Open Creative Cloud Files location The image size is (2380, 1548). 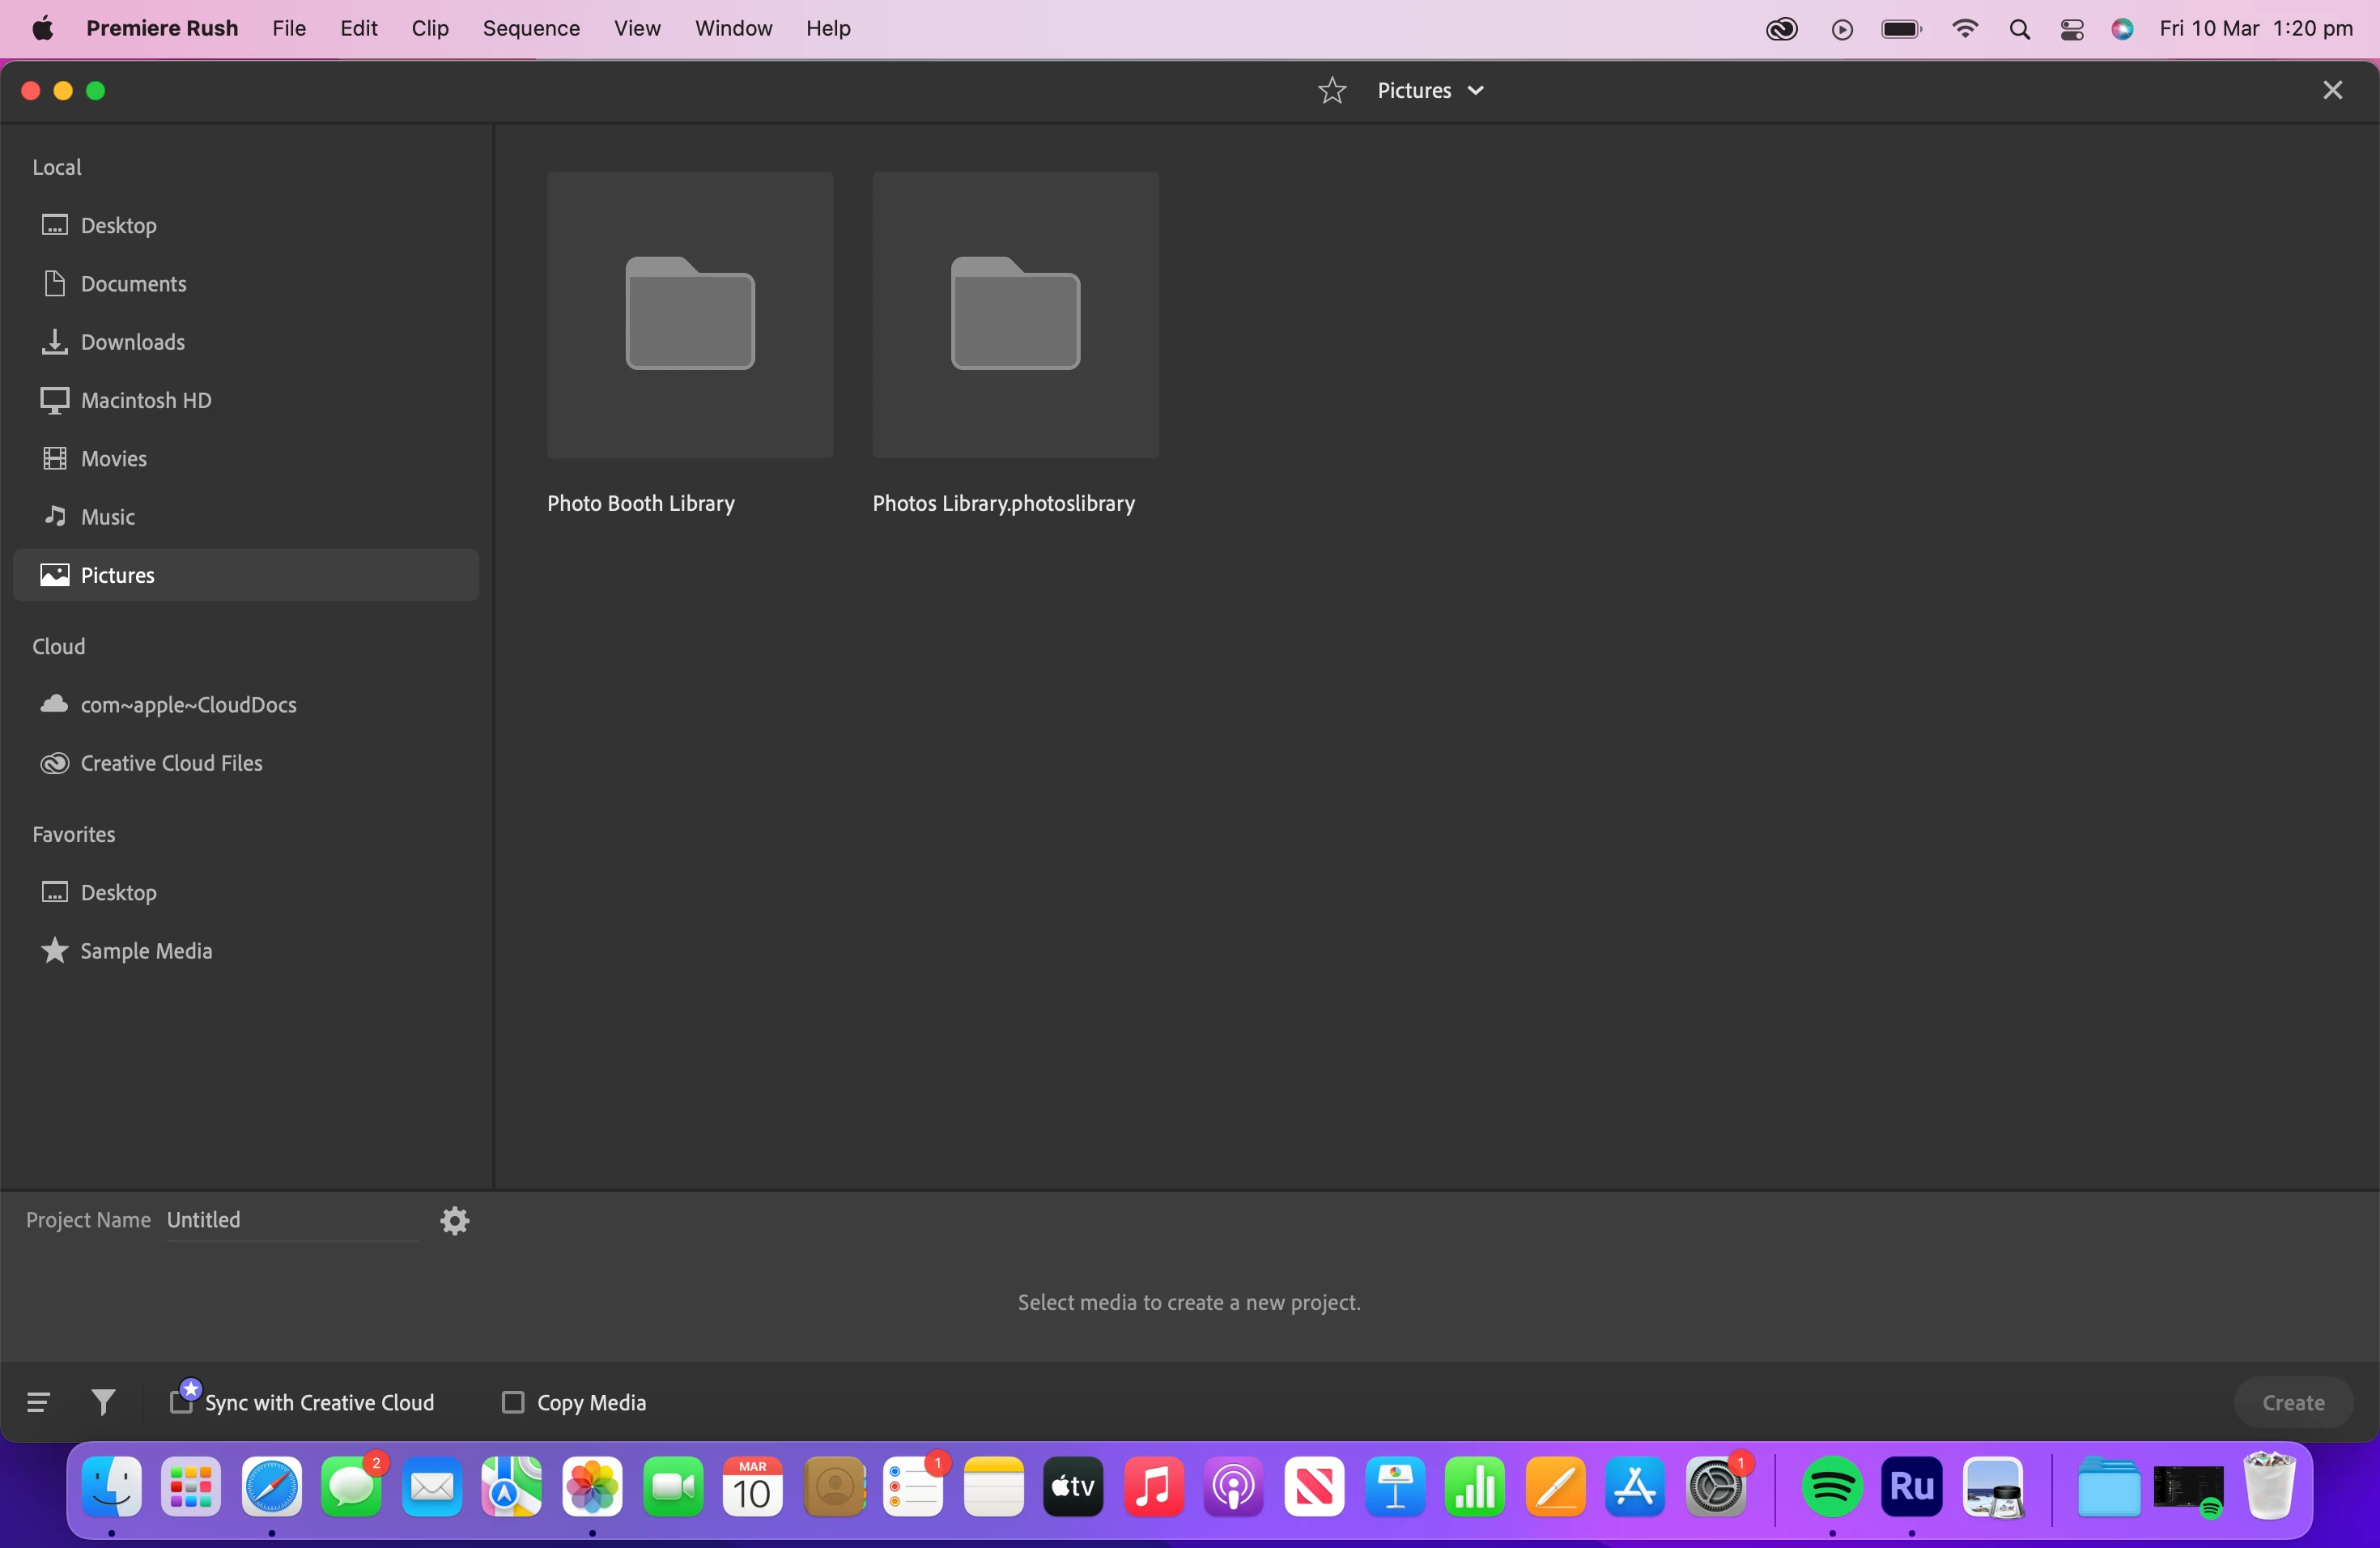click(171, 763)
